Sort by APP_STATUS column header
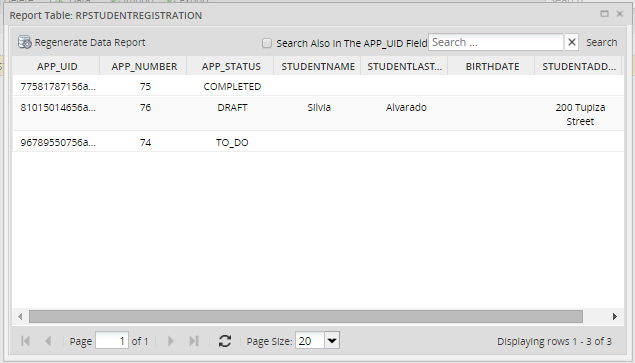 (231, 66)
